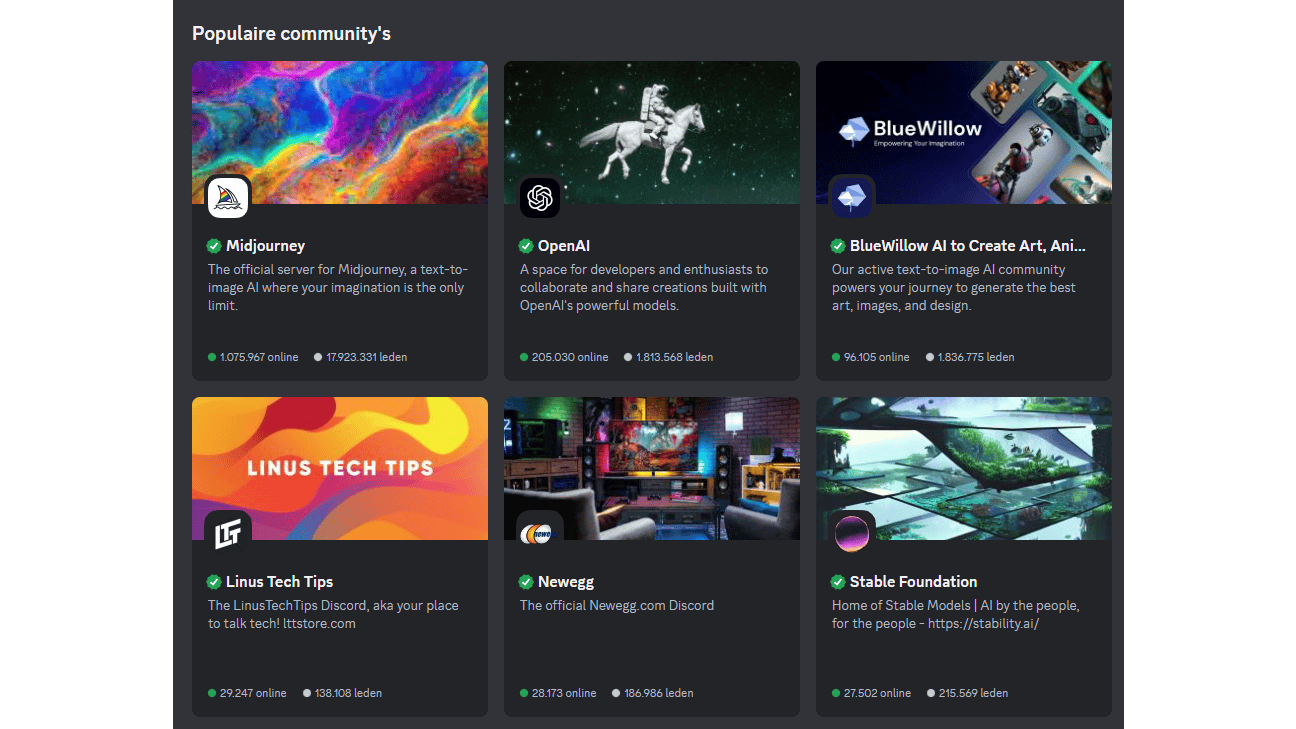Click the Midjourney sailboat server icon
The height and width of the screenshot is (729, 1296).
click(x=228, y=198)
